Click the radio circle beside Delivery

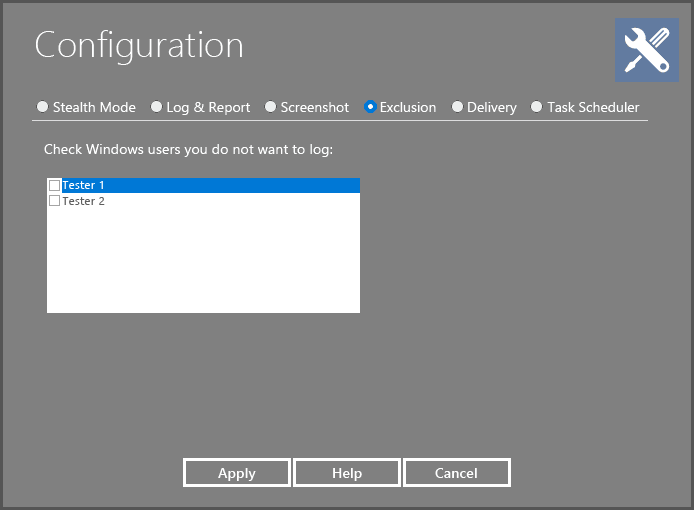tap(457, 107)
